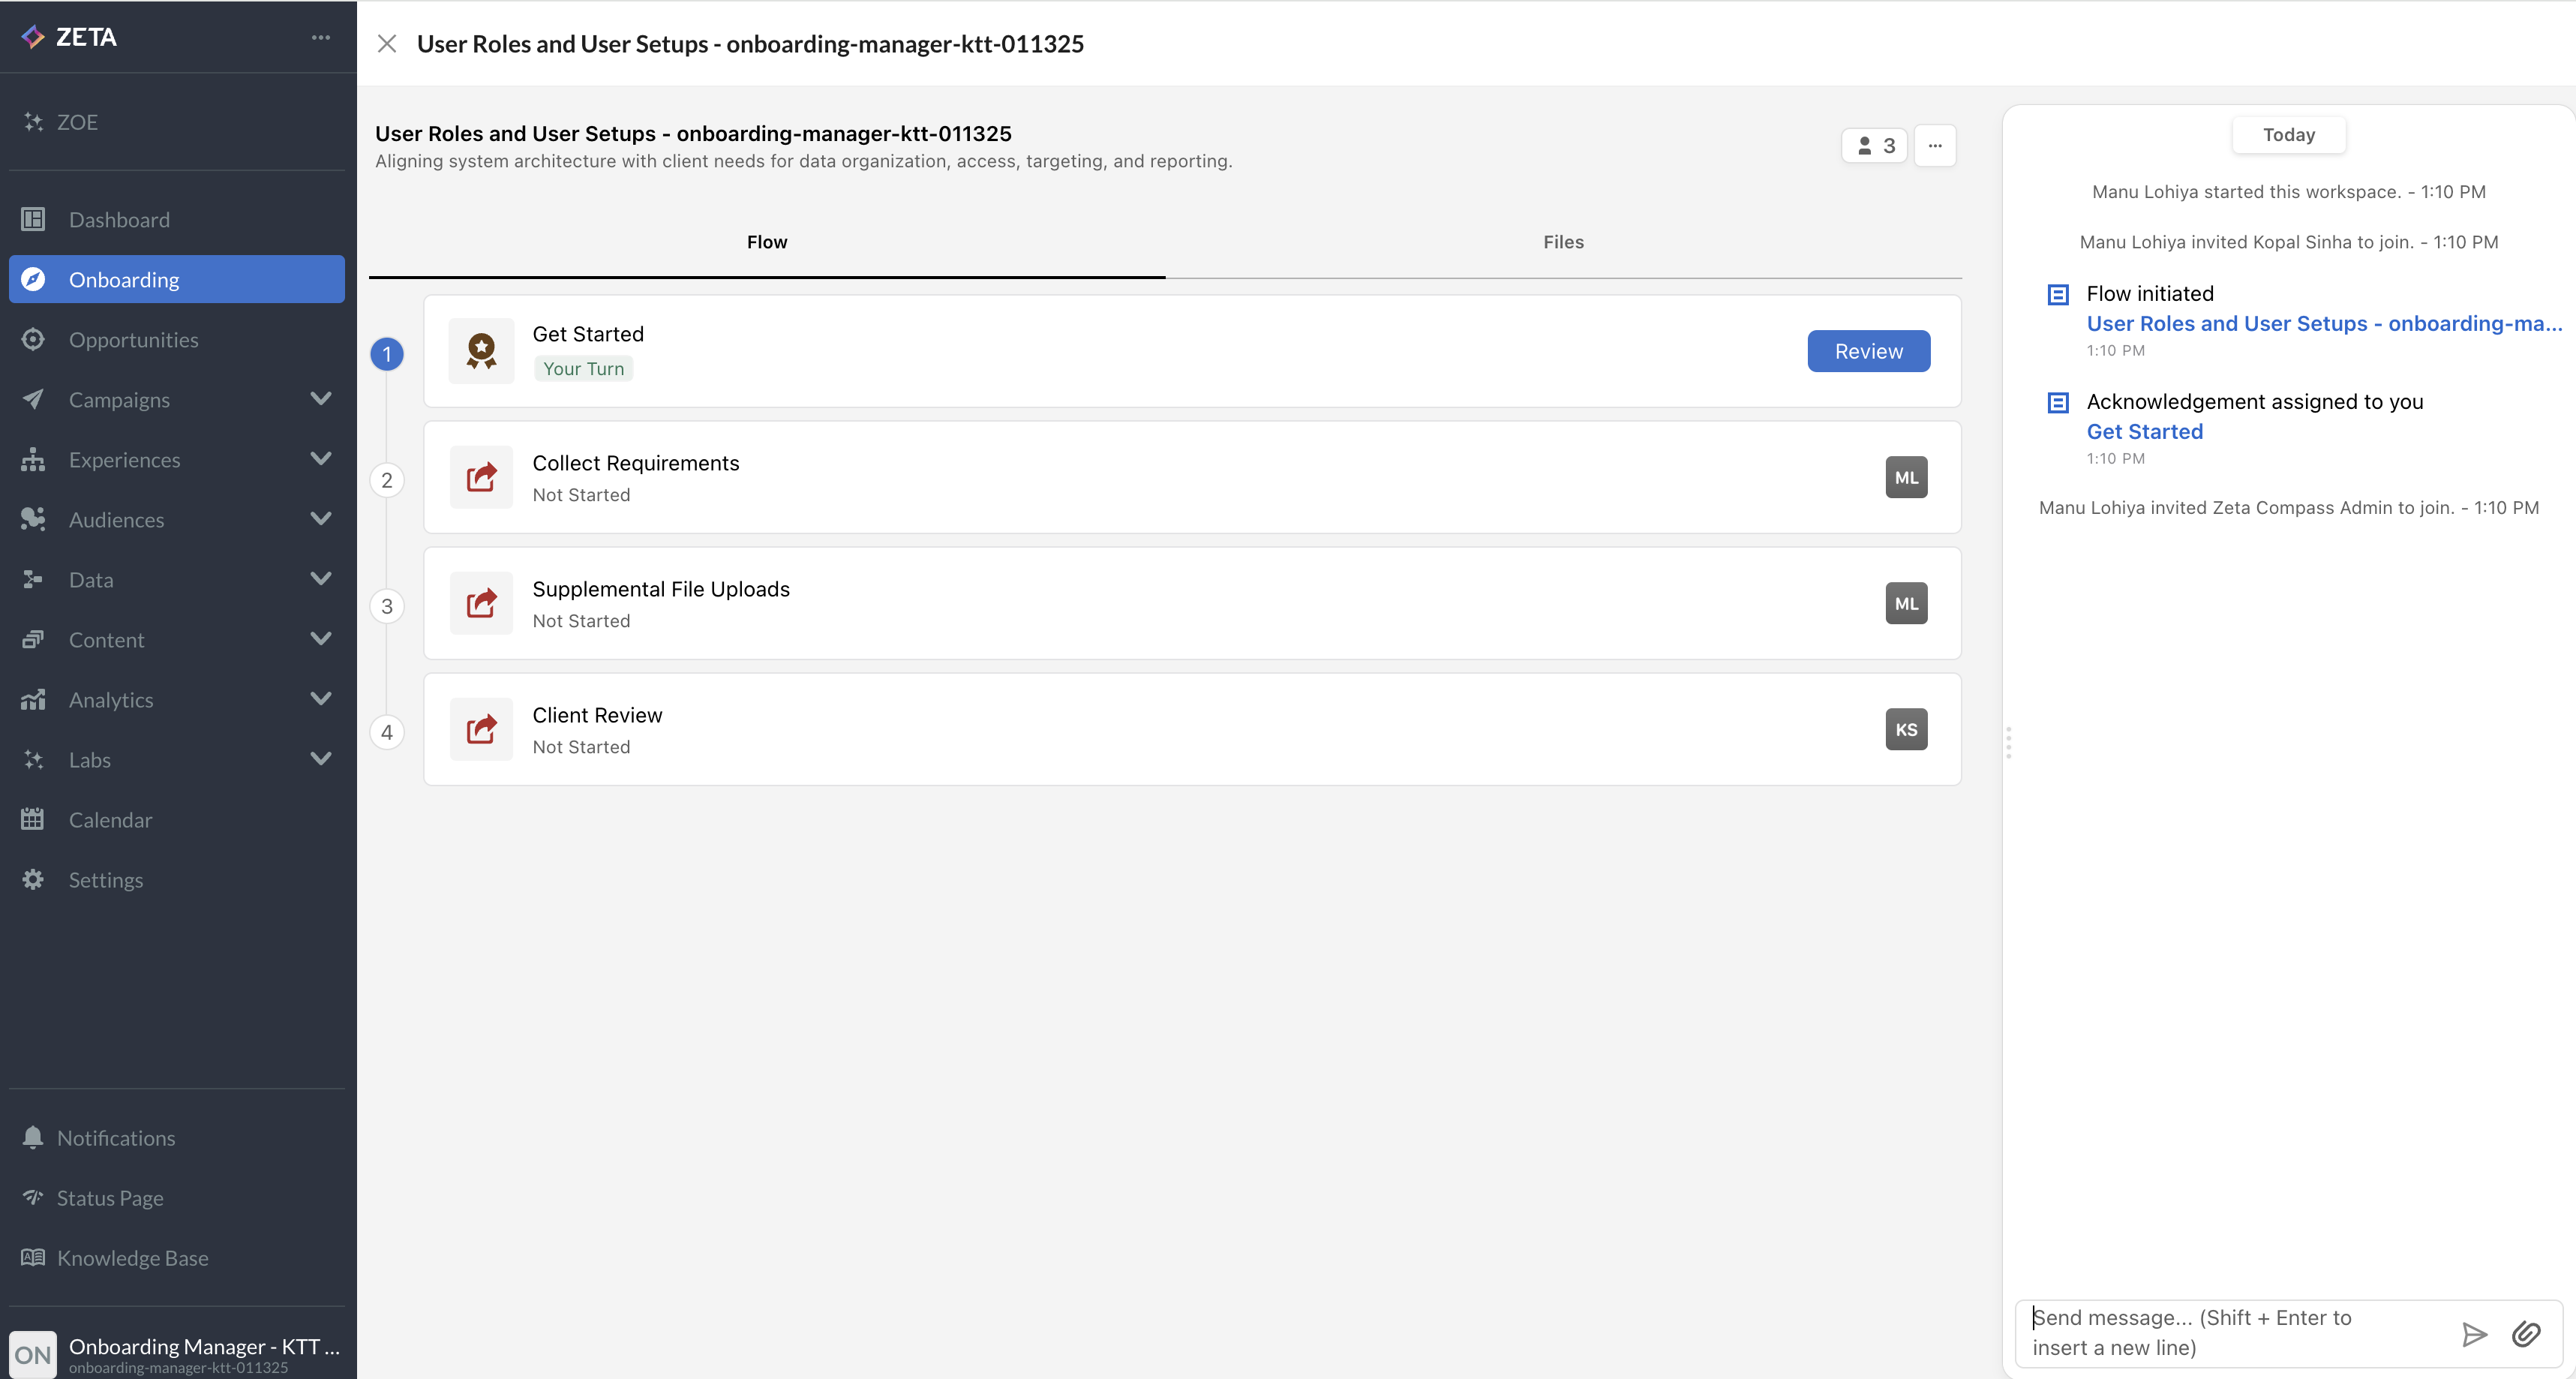Image resolution: width=2576 pixels, height=1379 pixels.
Task: Expand the Labs dropdown chevron
Action: [x=320, y=759]
